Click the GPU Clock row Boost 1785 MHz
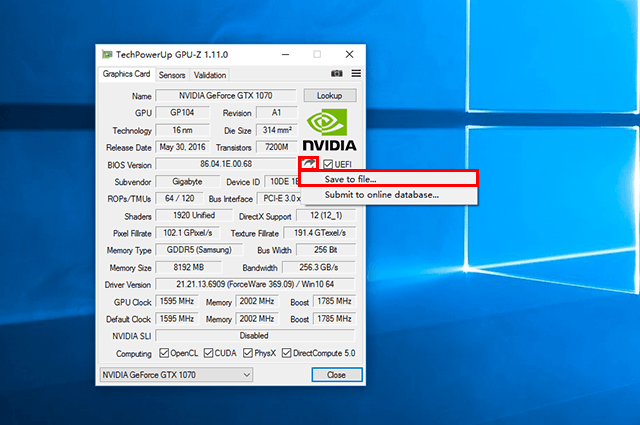 [334, 301]
